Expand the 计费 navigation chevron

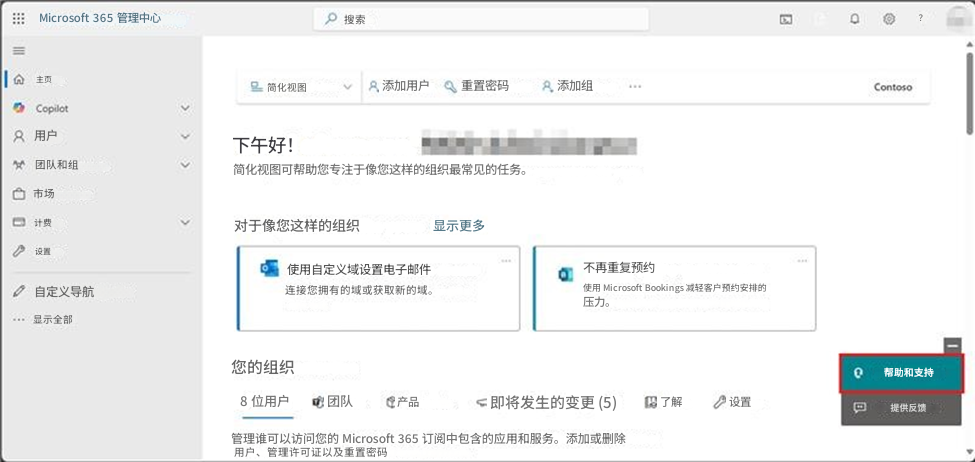pyautogui.click(x=185, y=222)
